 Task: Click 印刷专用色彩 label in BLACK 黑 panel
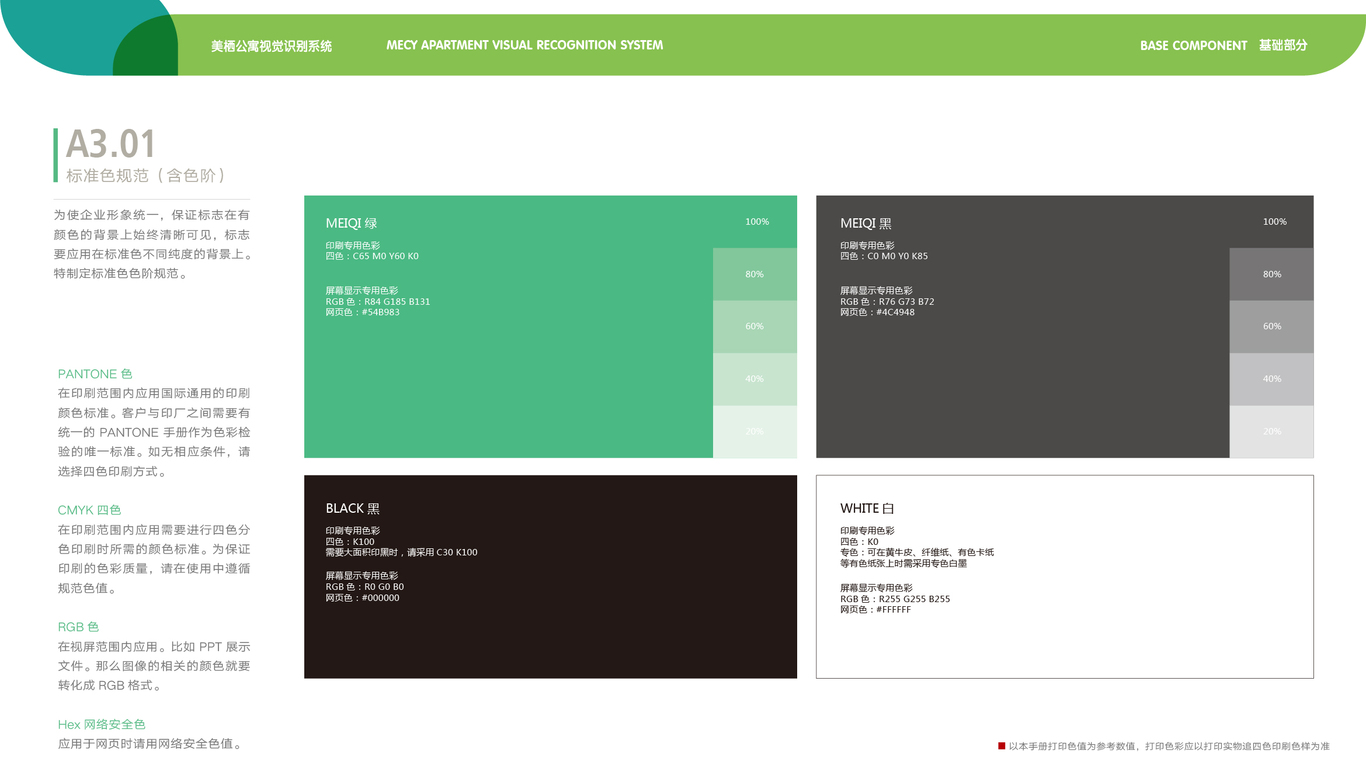352,531
